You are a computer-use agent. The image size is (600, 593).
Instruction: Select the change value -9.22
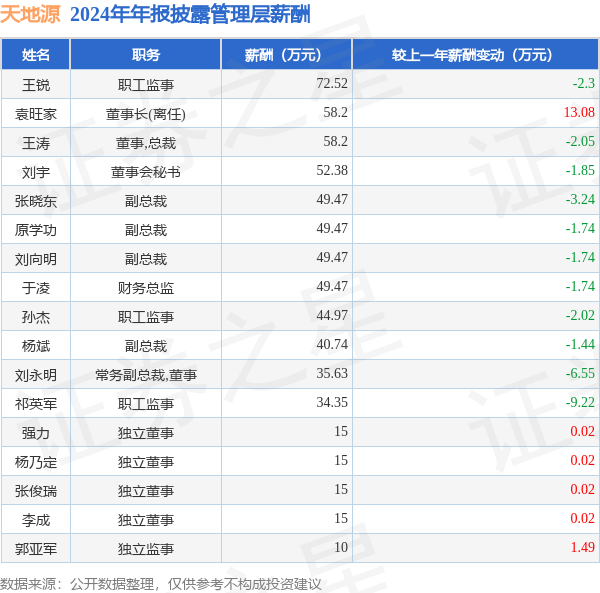pos(580,402)
